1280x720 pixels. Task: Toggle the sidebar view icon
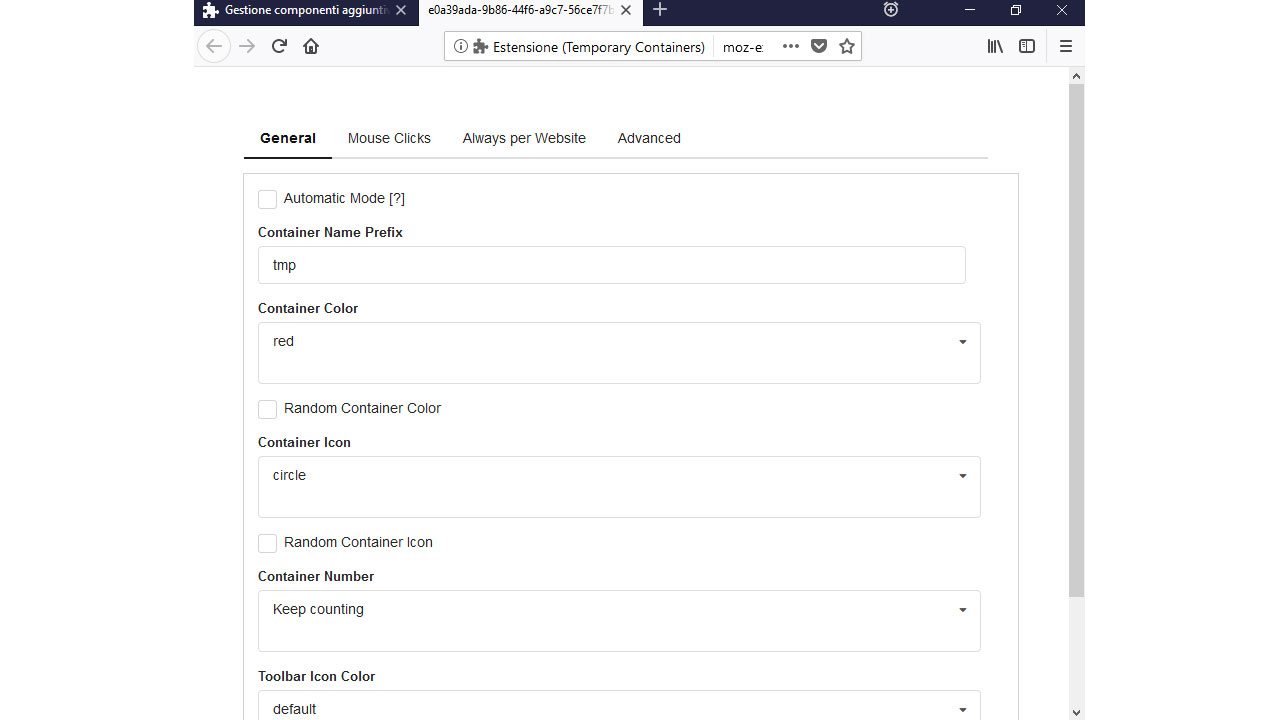(x=1027, y=46)
